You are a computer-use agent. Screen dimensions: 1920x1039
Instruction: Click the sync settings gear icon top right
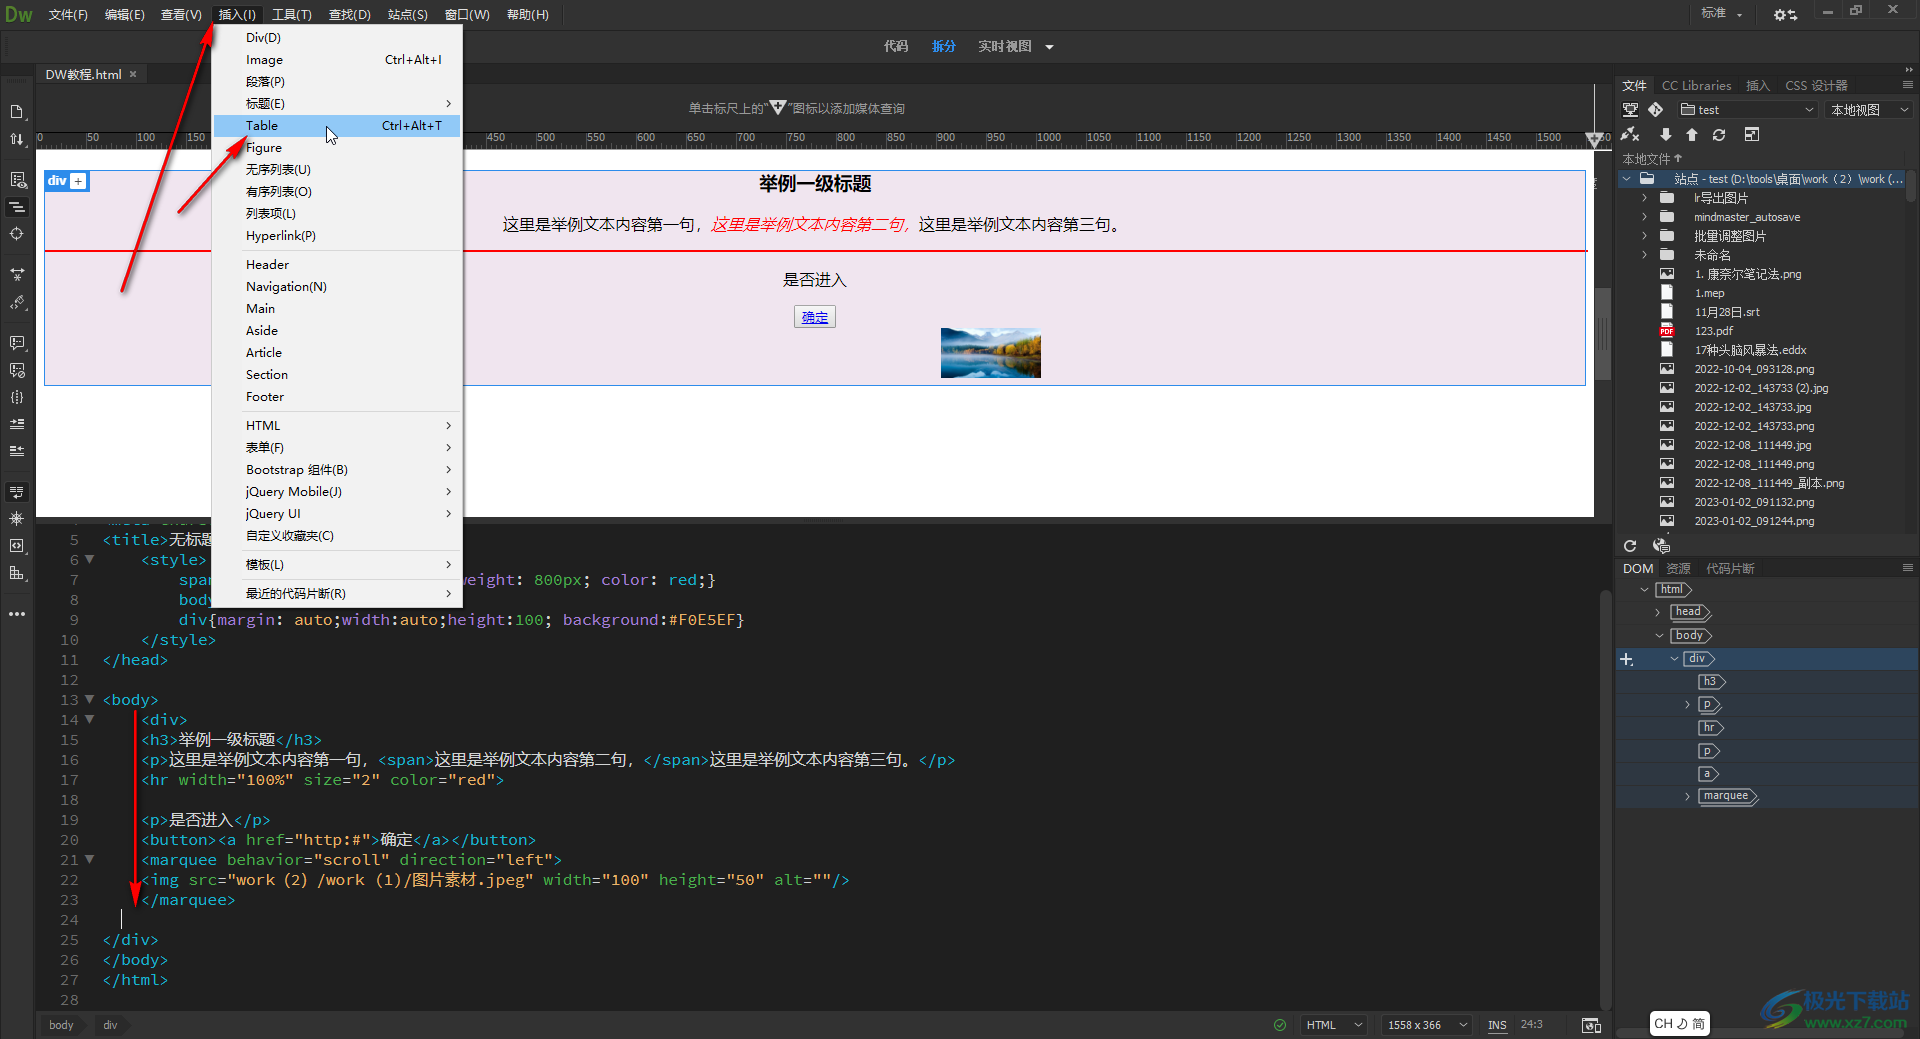click(1785, 14)
